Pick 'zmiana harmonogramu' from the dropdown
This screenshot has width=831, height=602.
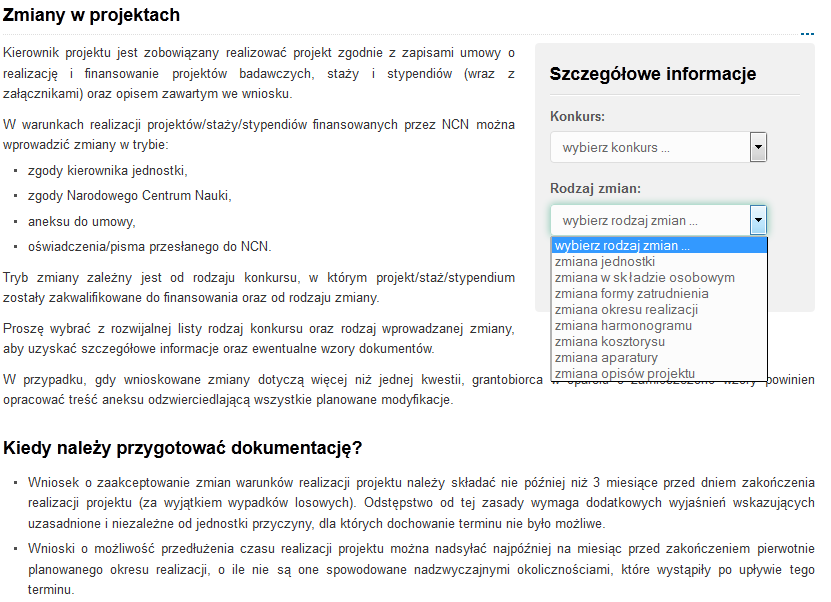[x=659, y=325]
